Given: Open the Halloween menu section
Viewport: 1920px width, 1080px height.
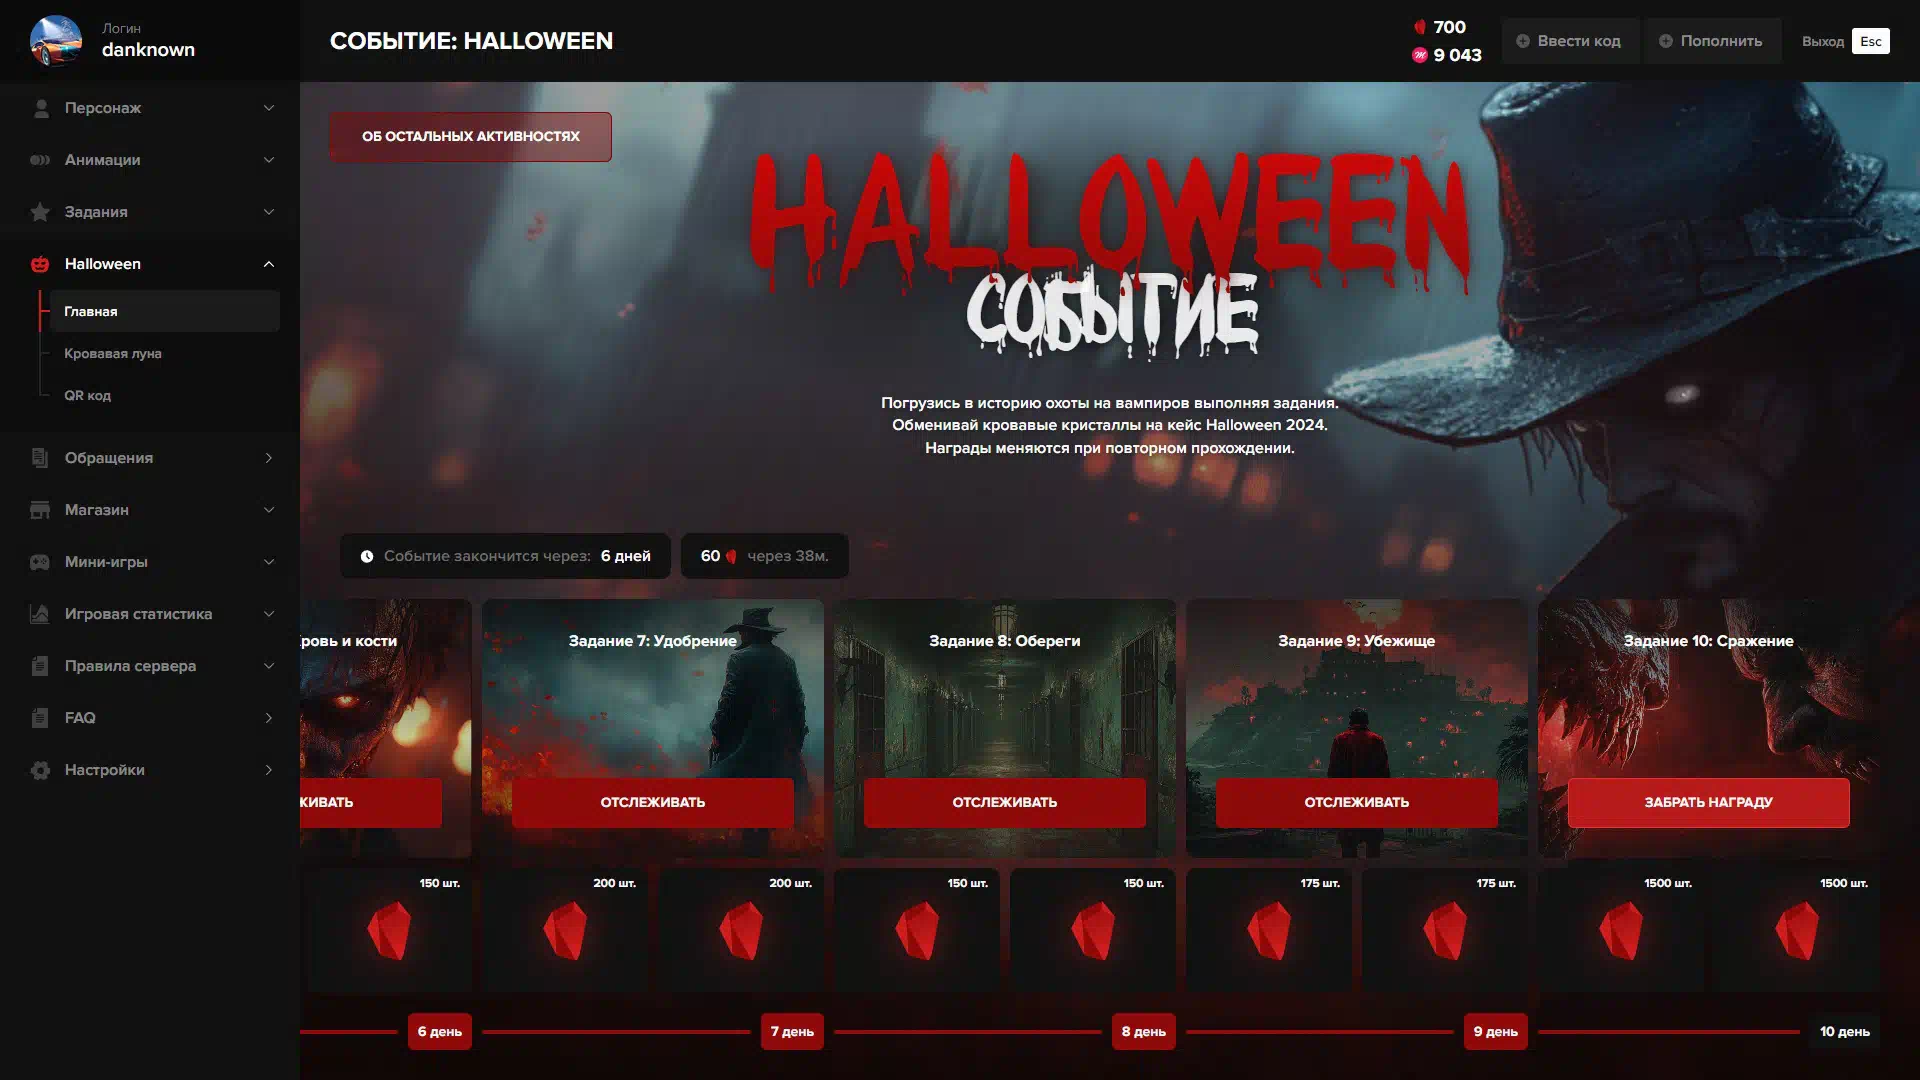Looking at the screenshot, I should pos(150,264).
